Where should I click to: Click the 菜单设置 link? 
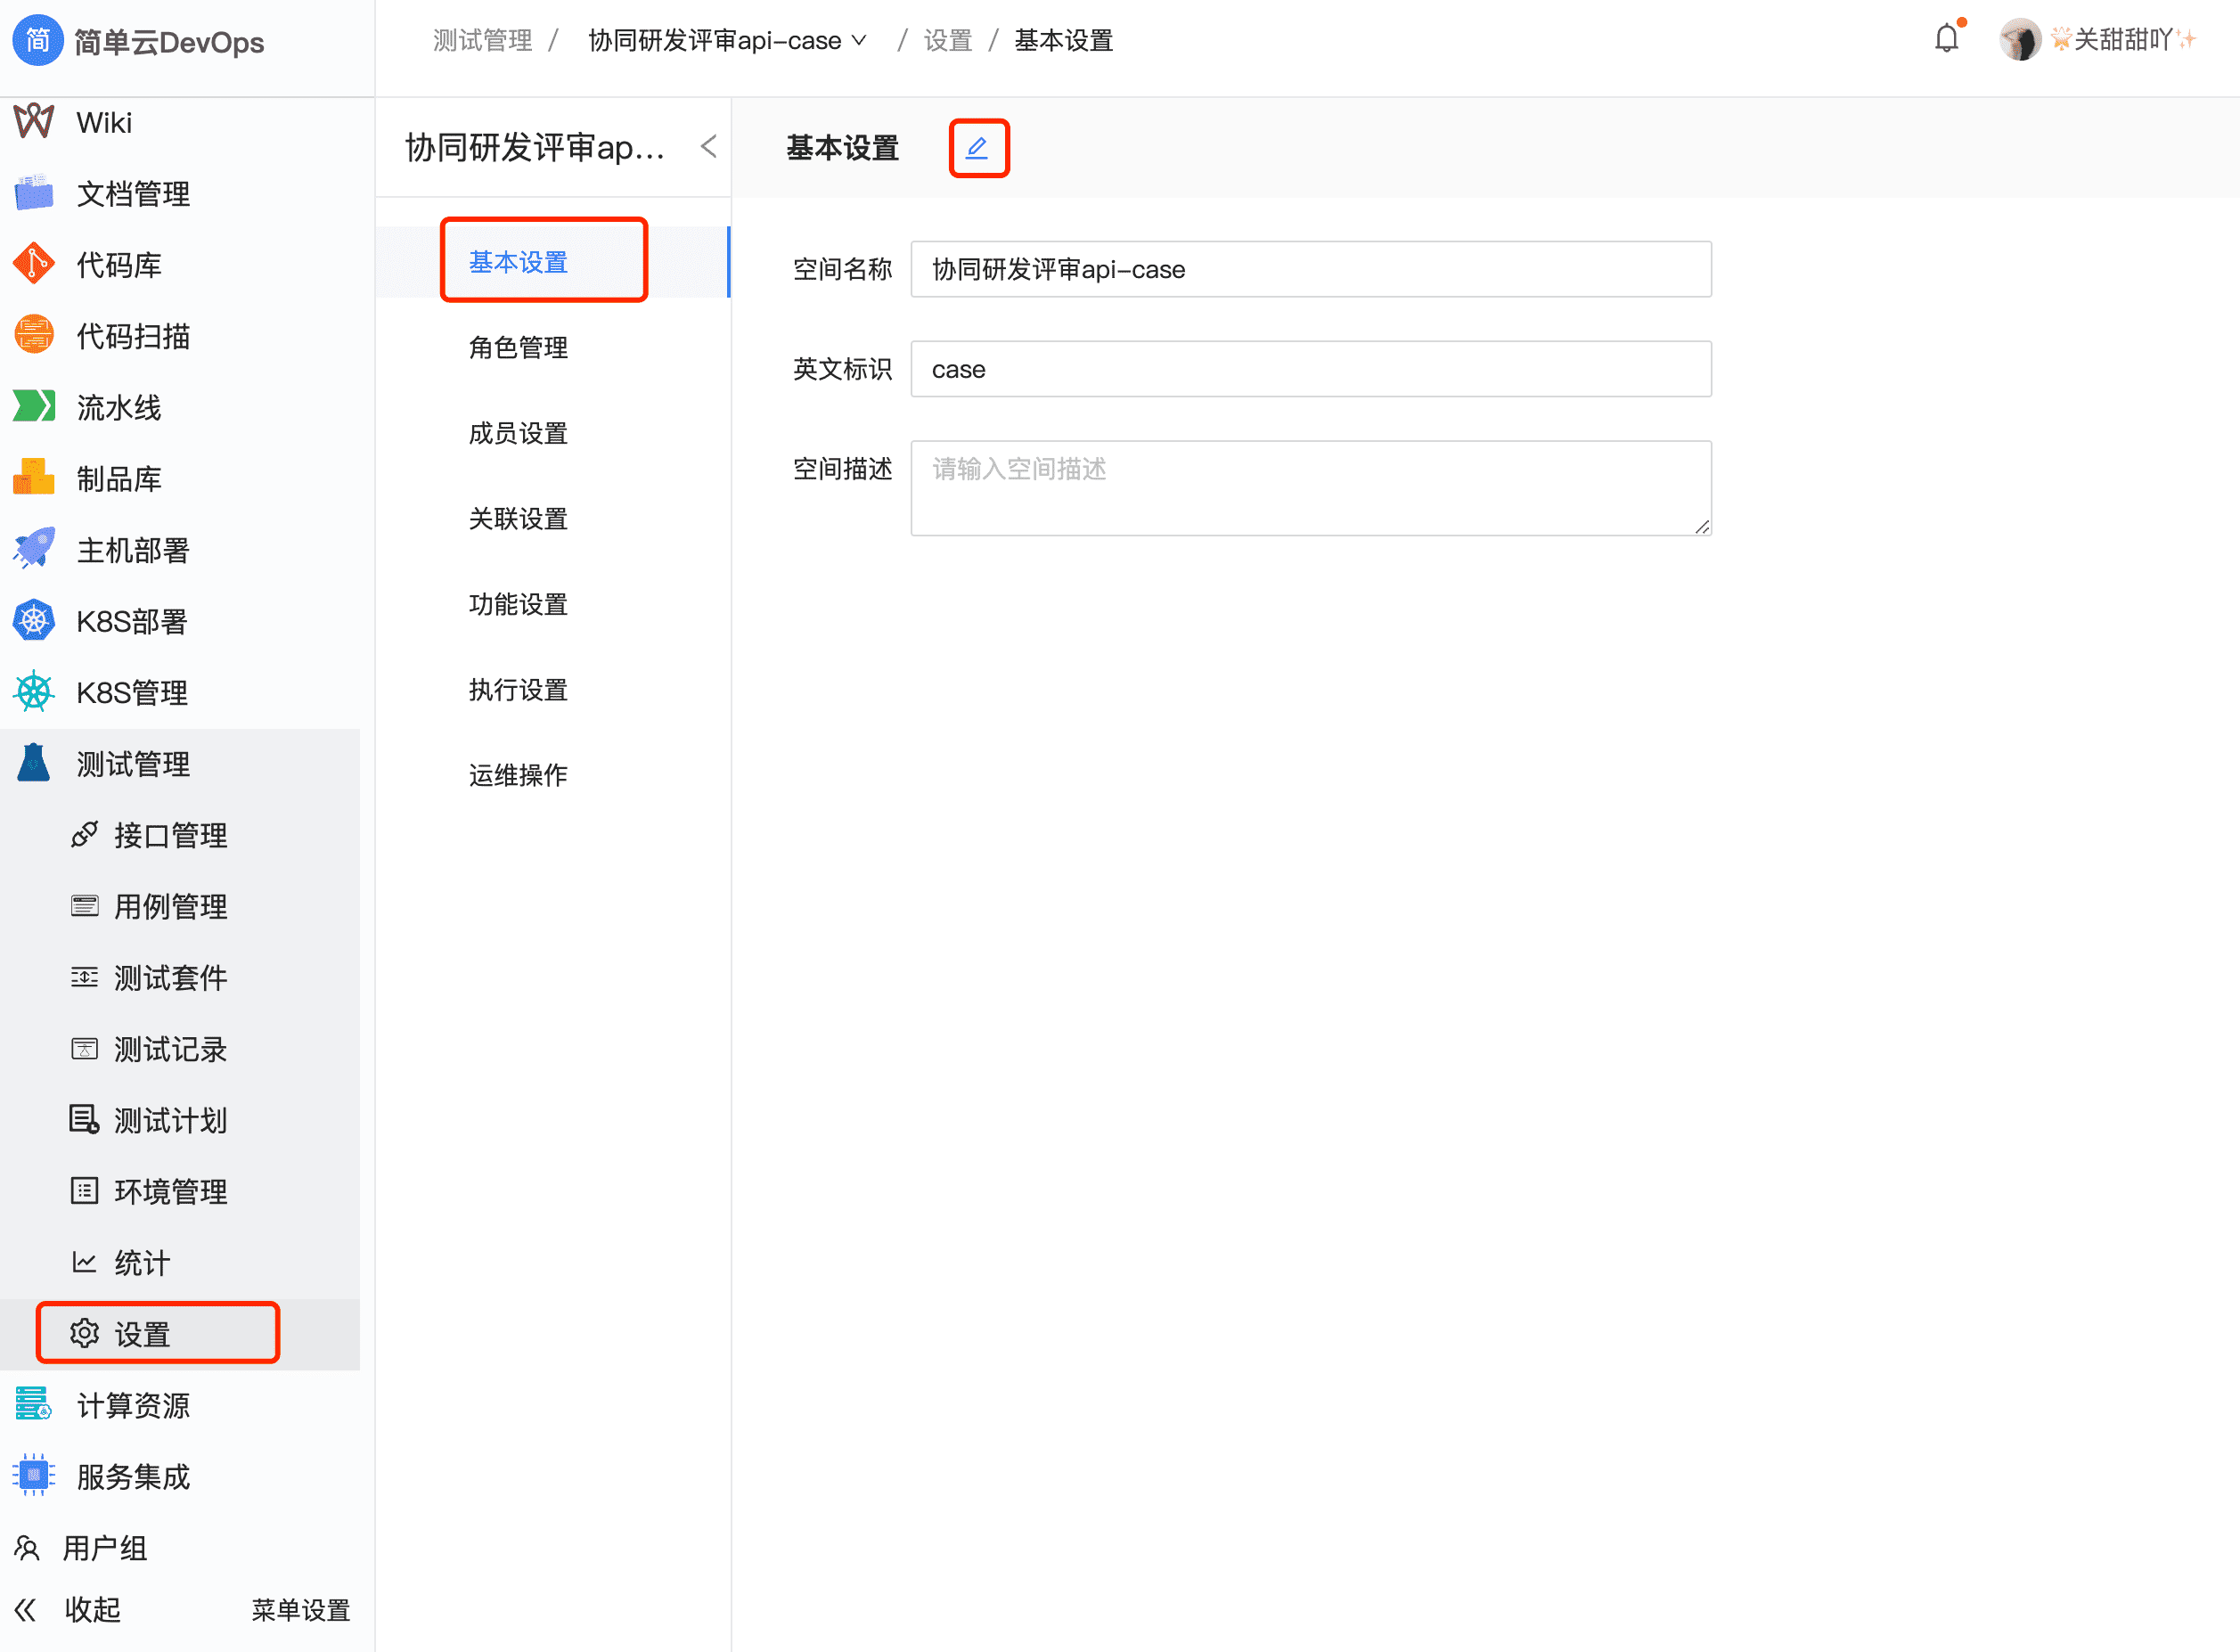[300, 1610]
